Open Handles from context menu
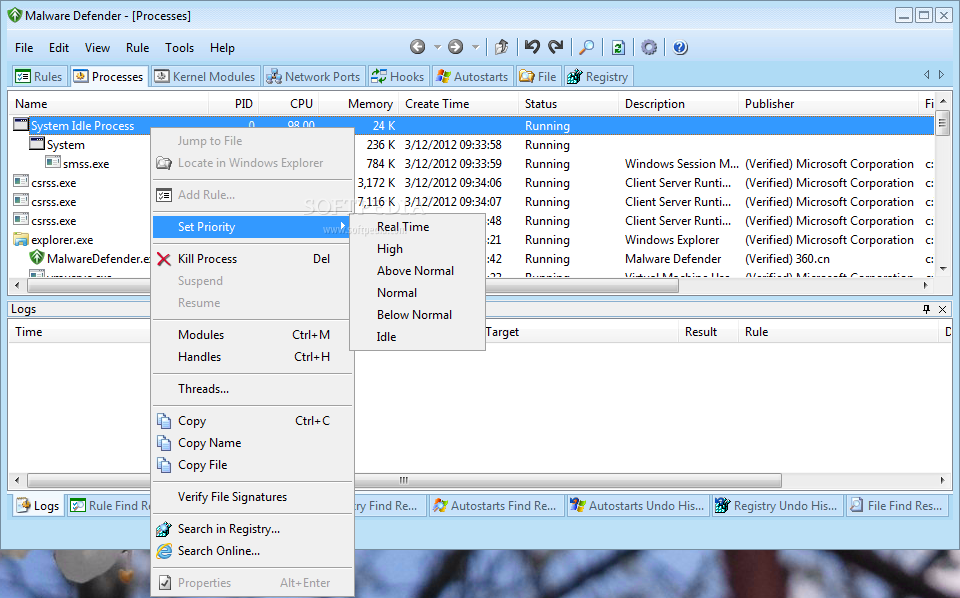Image resolution: width=960 pixels, height=598 pixels. click(x=253, y=357)
